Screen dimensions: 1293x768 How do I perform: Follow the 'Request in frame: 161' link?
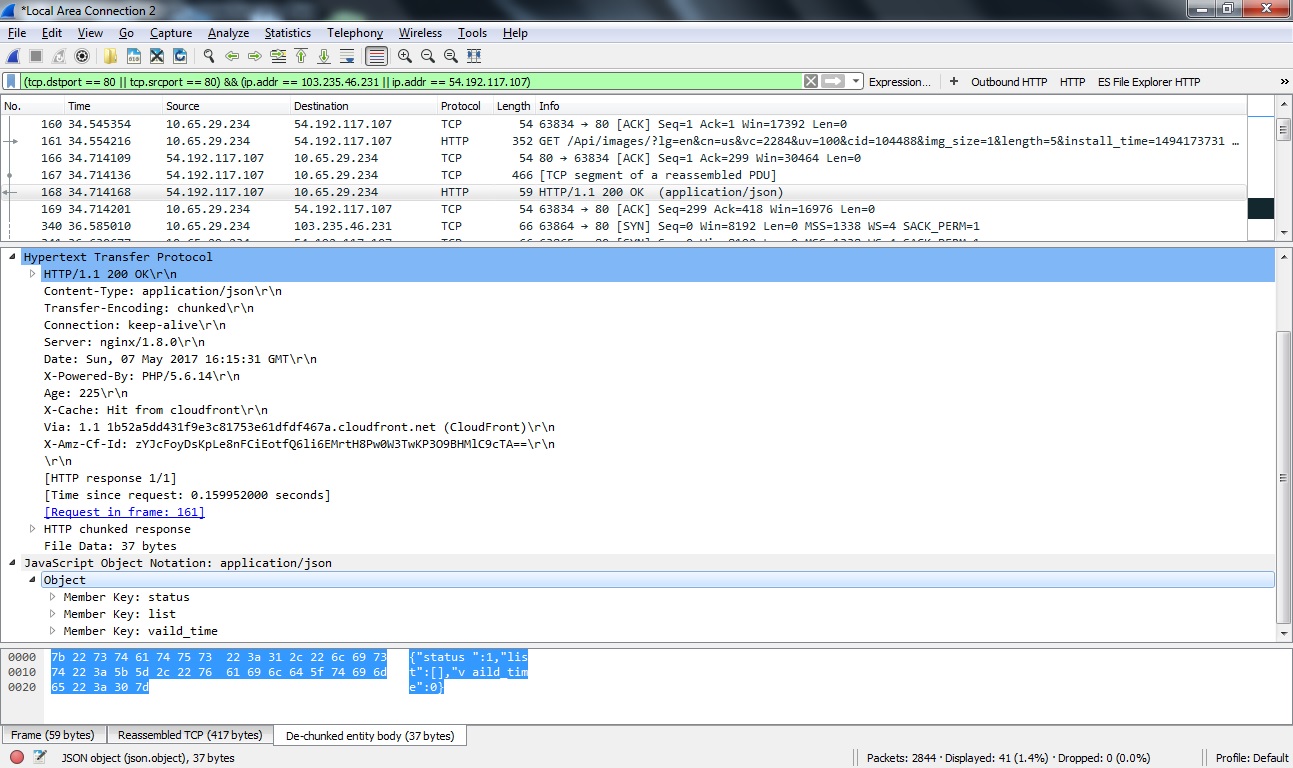coord(124,512)
